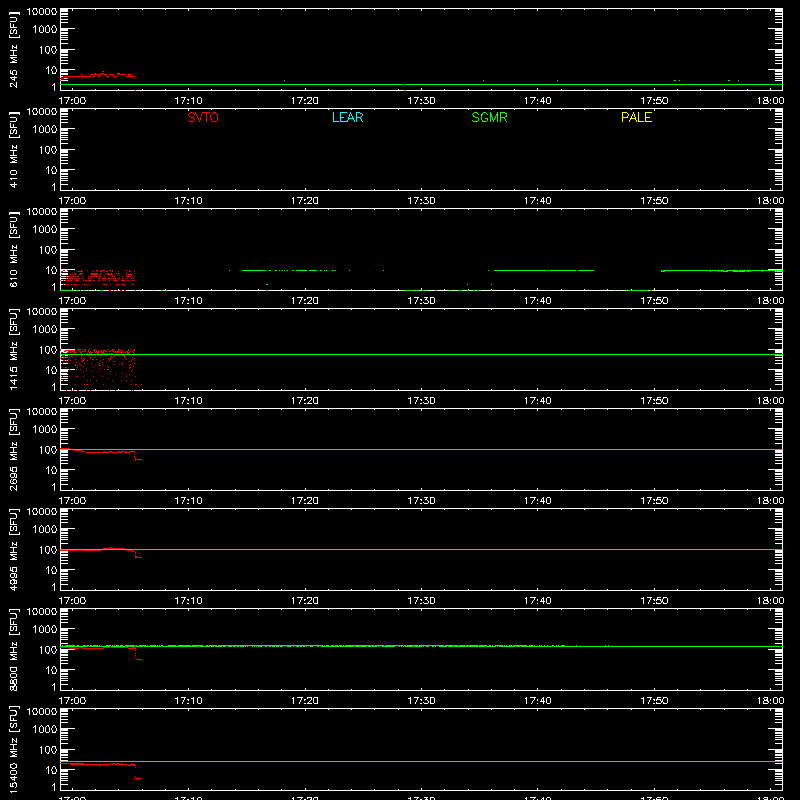Select the 15400 MHz [SFU] axis title
The image size is (800, 800).
tap(13, 749)
